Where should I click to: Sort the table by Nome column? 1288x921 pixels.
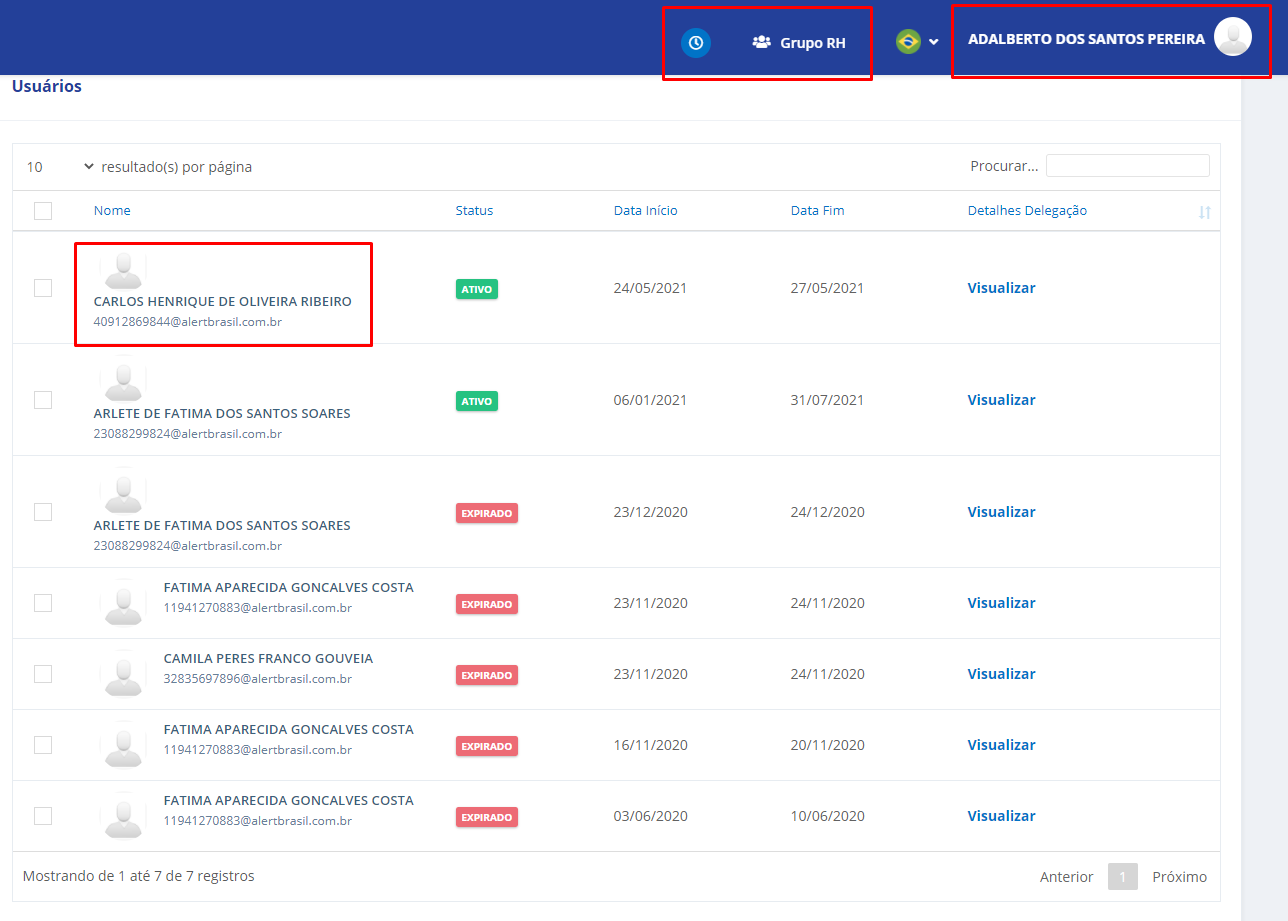[112, 211]
